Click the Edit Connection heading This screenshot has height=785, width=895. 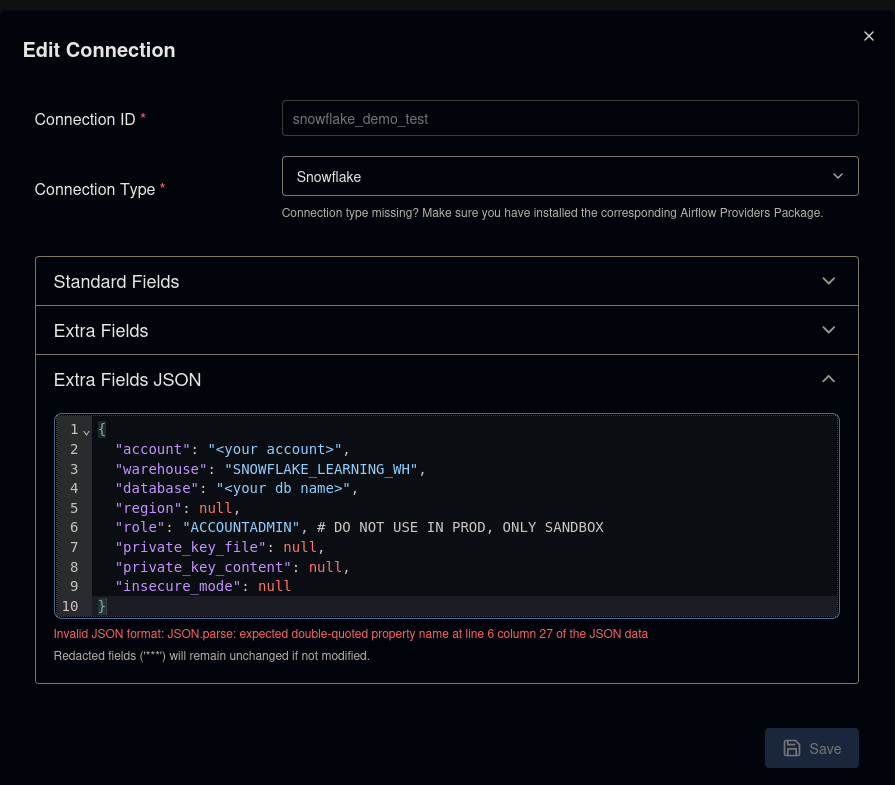[x=99, y=50]
